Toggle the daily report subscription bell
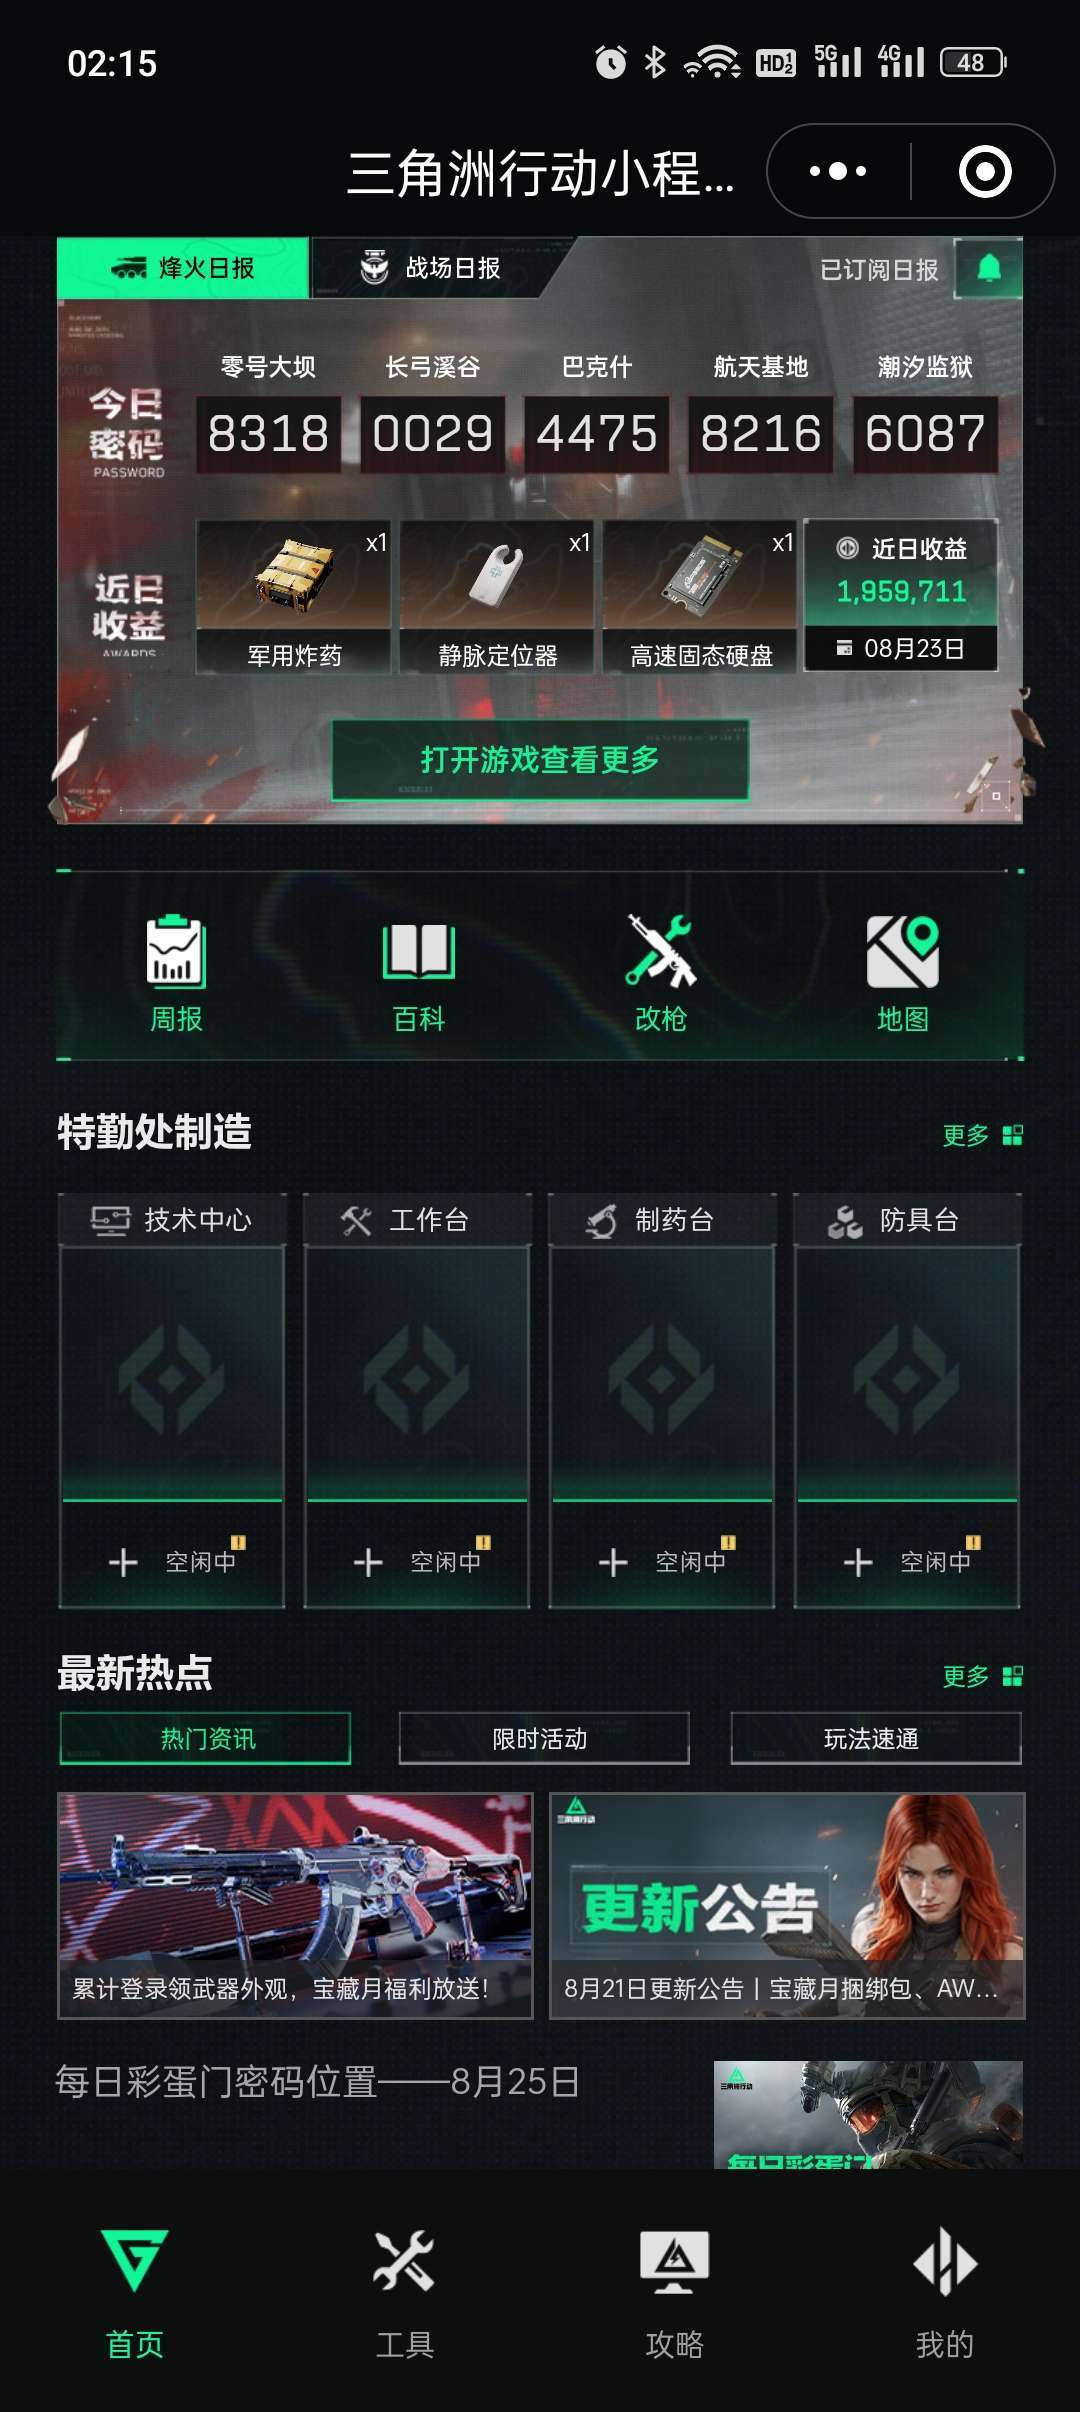Screen dimensions: 1080x2412 point(988,268)
